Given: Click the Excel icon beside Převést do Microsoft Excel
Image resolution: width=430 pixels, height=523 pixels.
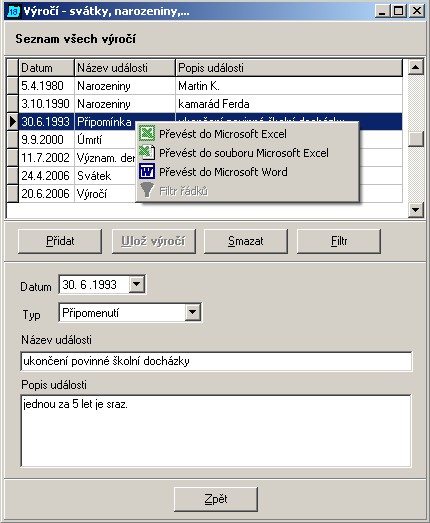Looking at the screenshot, I should pyautogui.click(x=147, y=133).
